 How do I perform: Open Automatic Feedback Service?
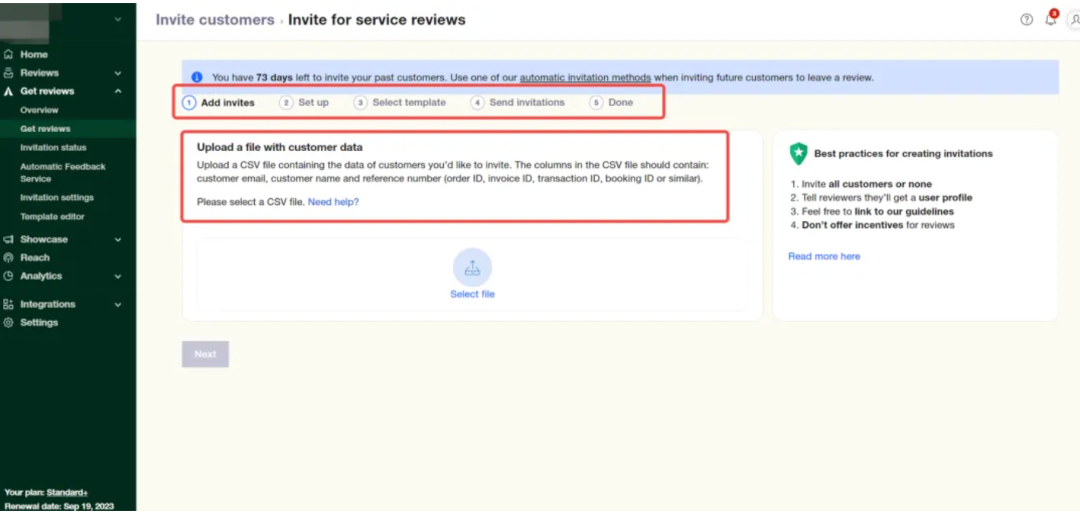[x=63, y=172]
